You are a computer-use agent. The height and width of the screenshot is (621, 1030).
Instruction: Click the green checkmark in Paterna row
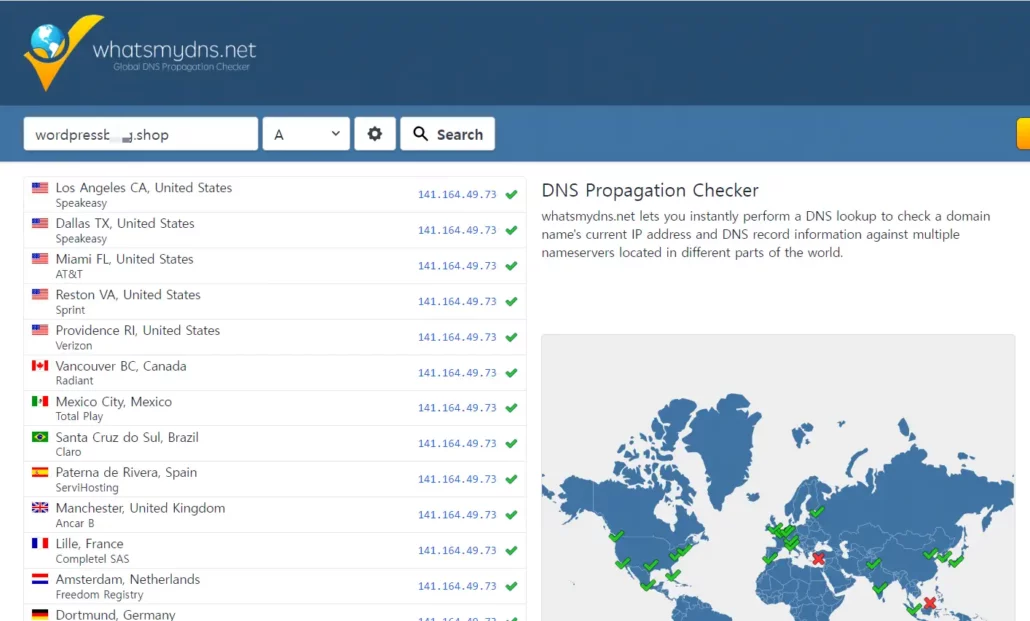click(512, 479)
